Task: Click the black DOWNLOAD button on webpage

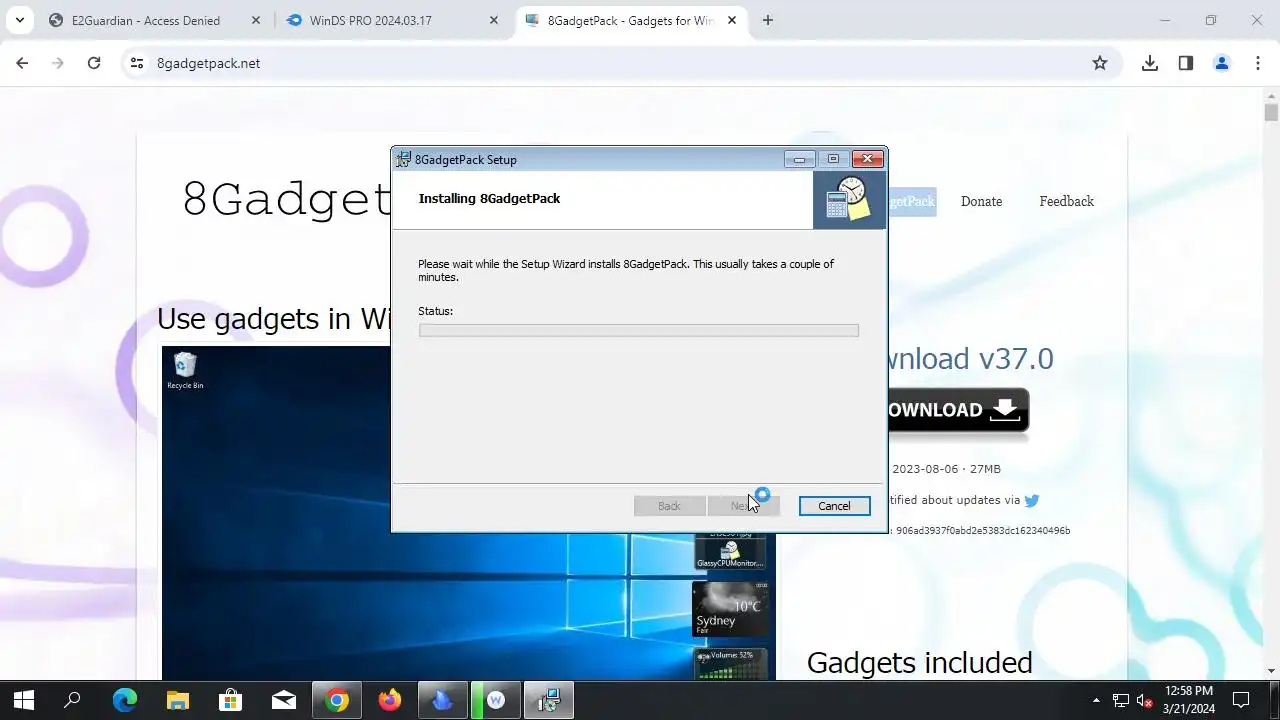Action: point(958,411)
